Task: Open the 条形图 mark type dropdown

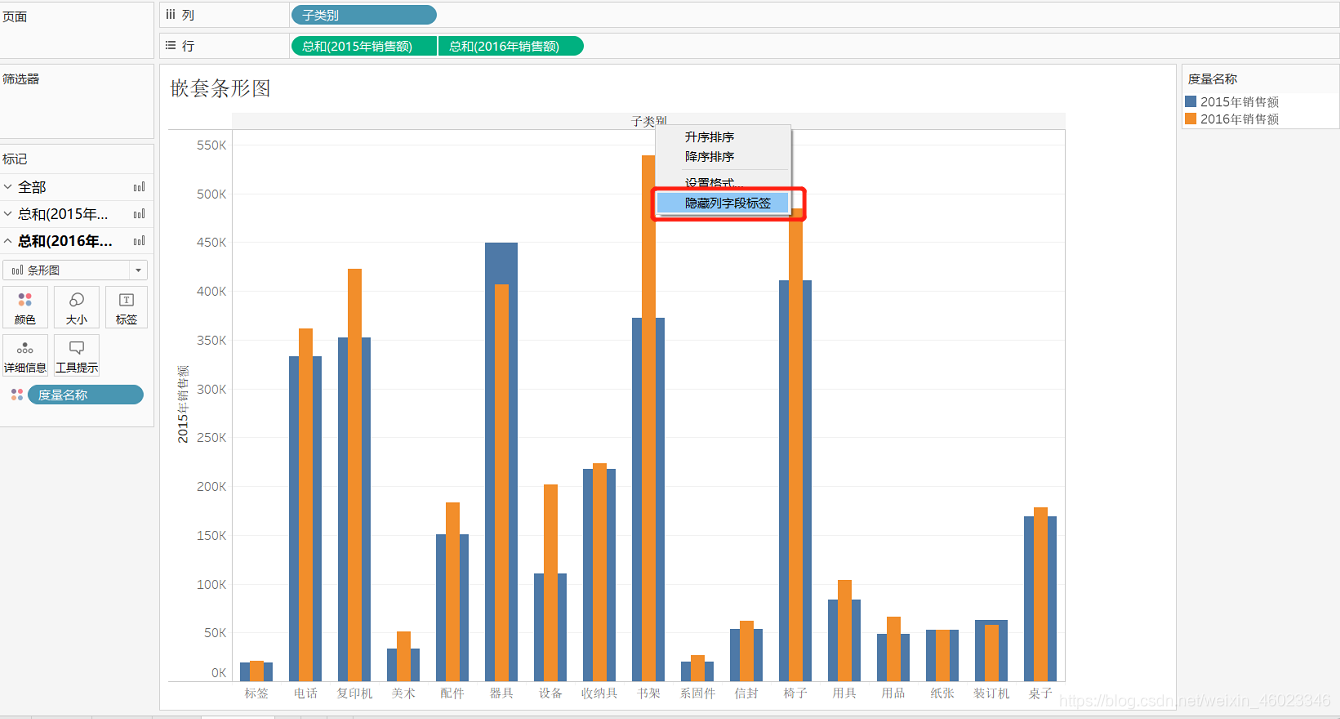Action: (x=75, y=270)
